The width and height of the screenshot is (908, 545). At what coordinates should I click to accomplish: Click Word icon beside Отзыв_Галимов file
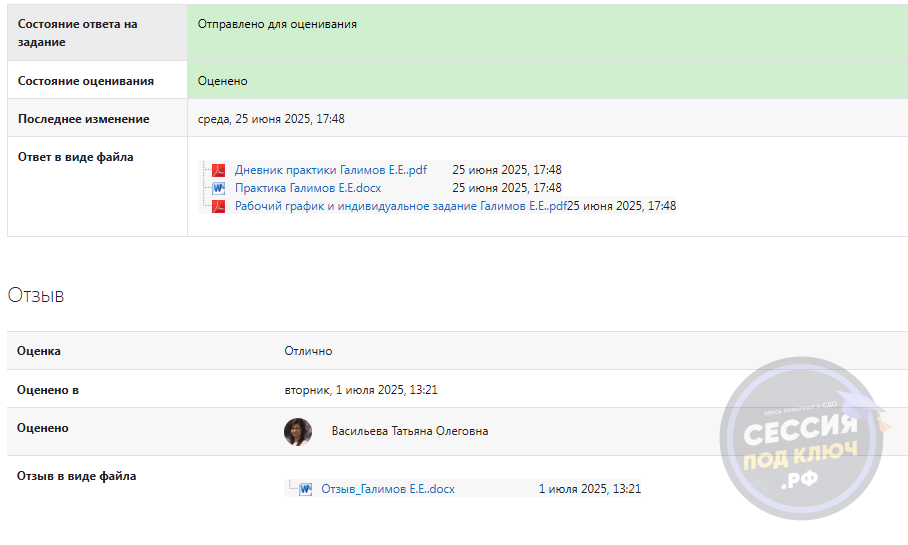[305, 489]
